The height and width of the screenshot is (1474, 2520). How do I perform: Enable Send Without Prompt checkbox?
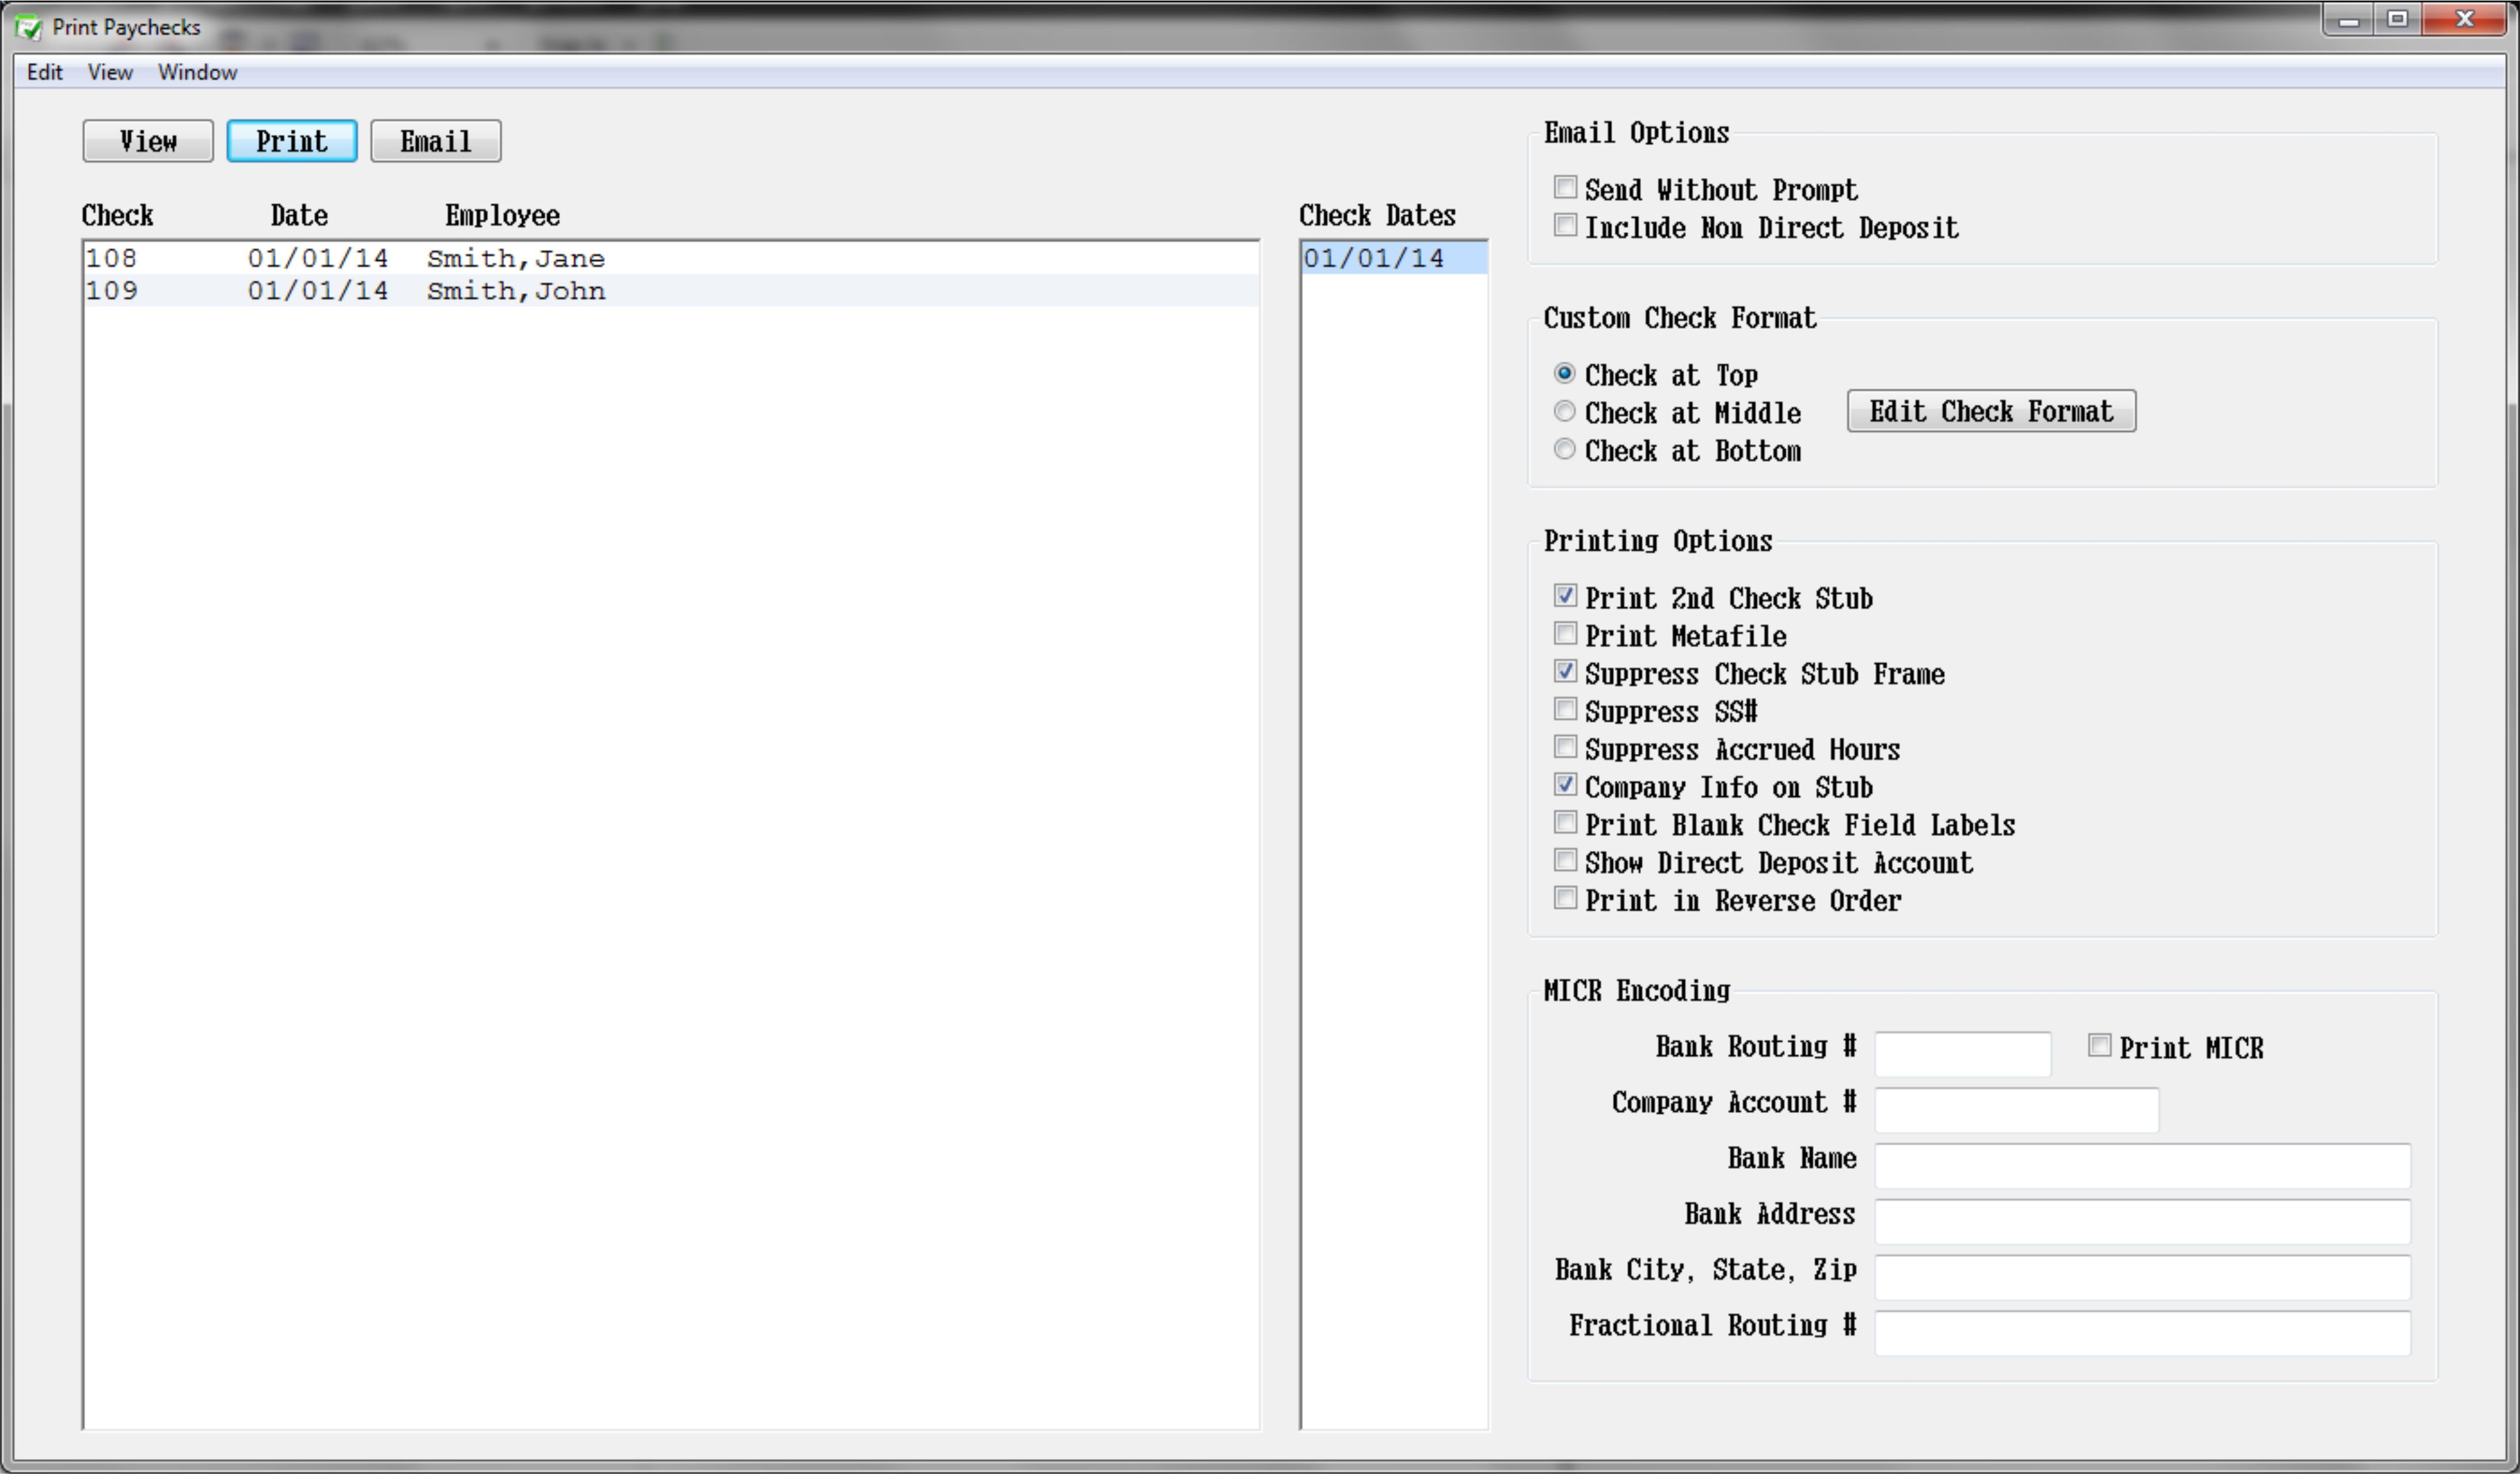point(1565,188)
